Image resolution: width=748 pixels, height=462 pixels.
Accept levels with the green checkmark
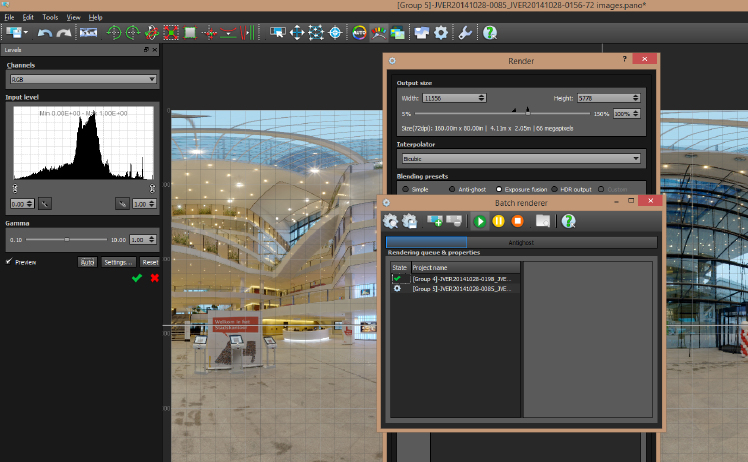coord(137,278)
